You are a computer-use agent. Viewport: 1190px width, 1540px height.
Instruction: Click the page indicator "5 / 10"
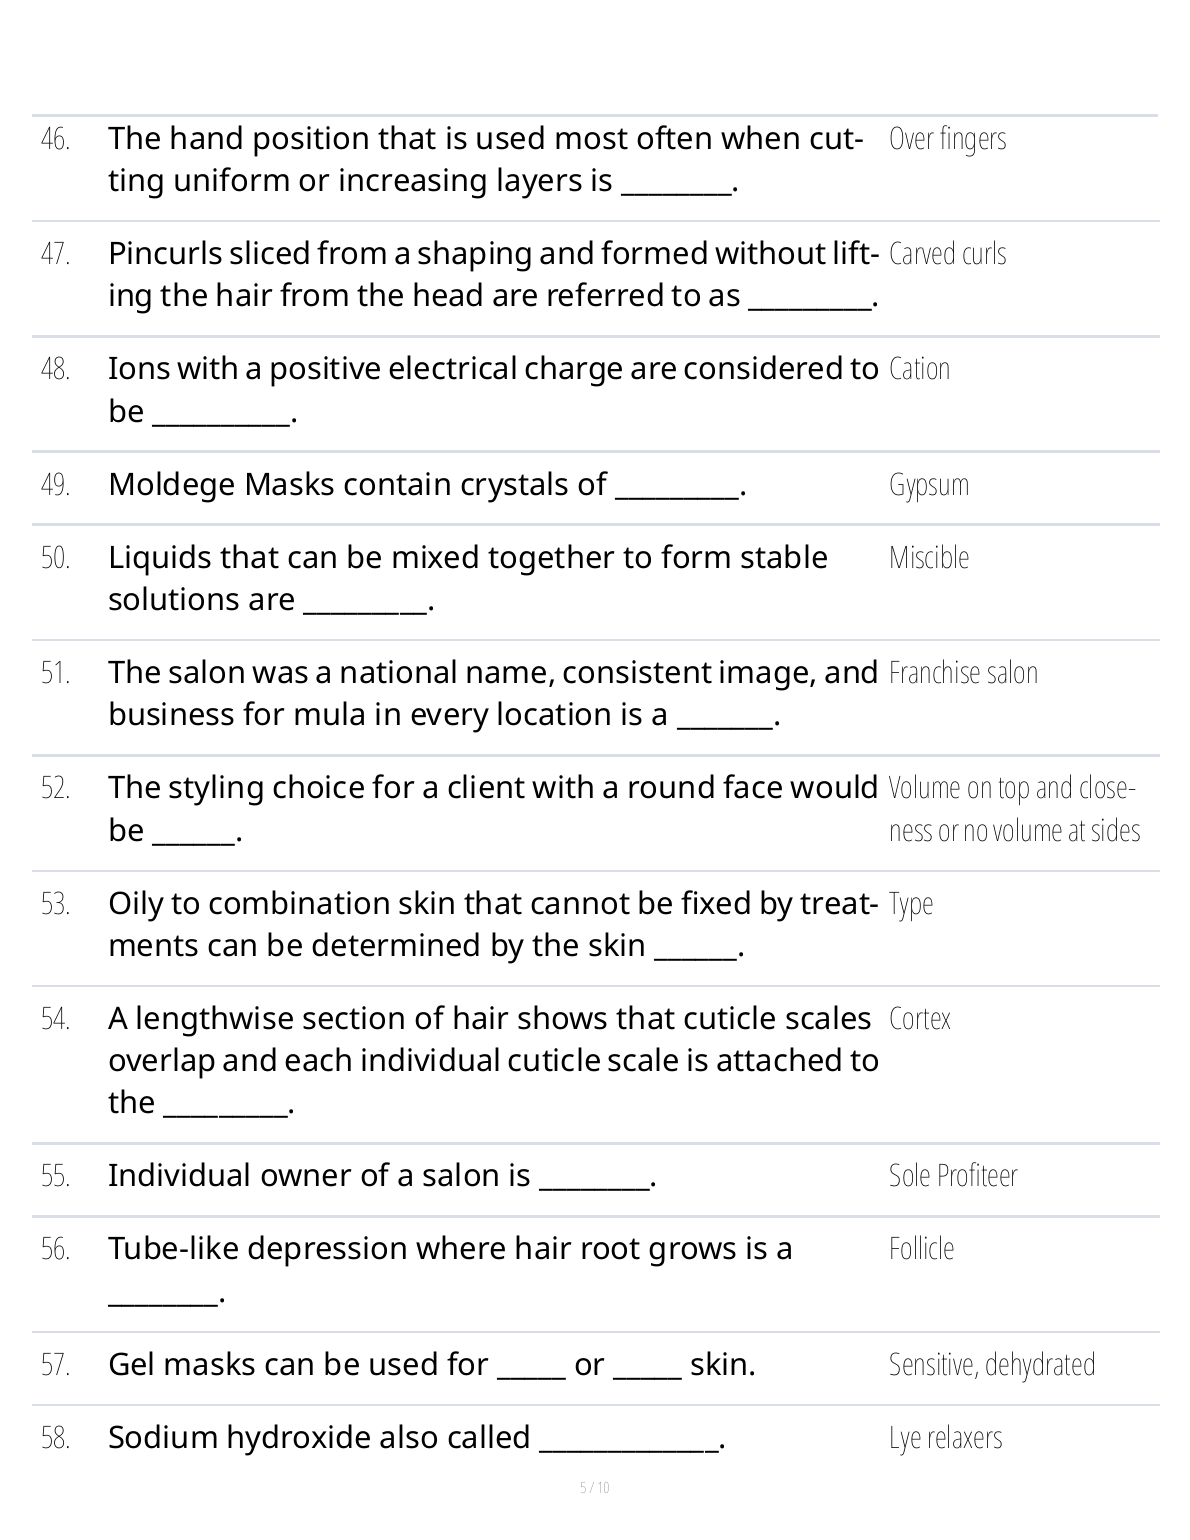595,1488
